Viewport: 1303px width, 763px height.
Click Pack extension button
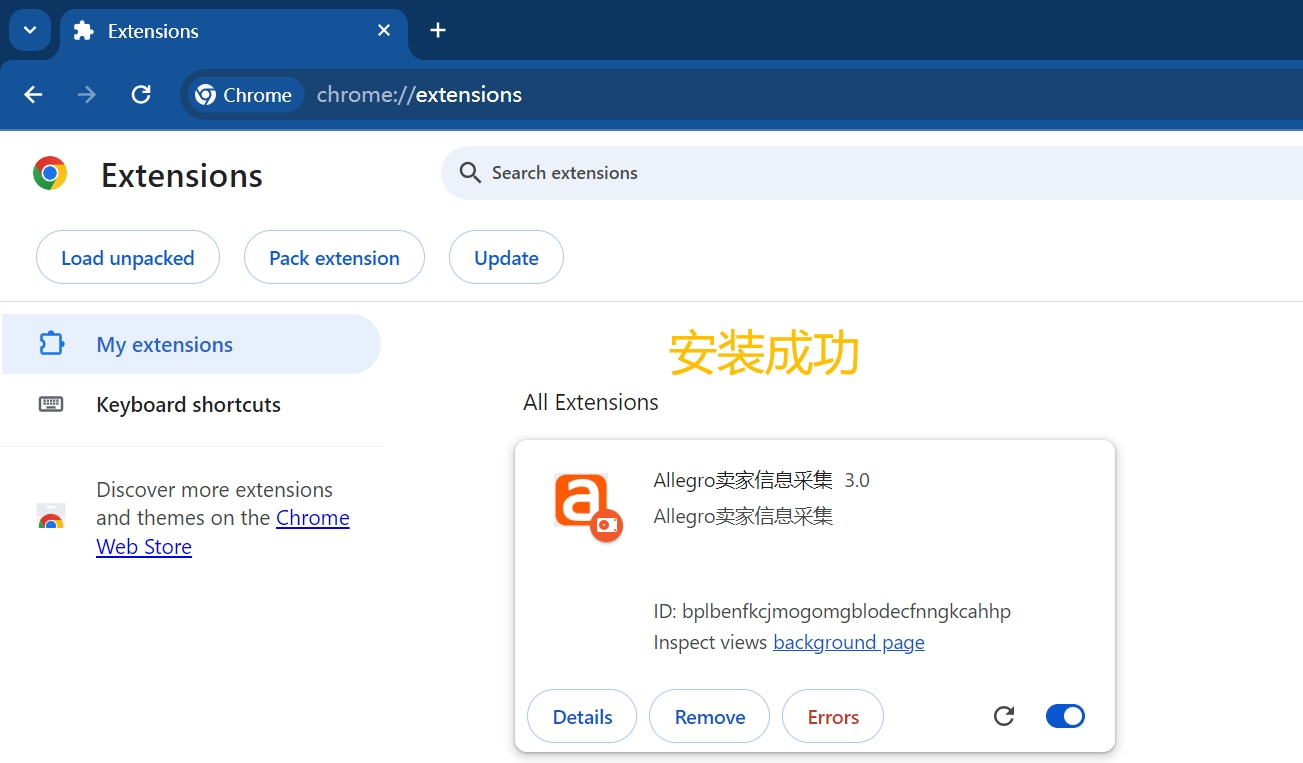pos(334,258)
